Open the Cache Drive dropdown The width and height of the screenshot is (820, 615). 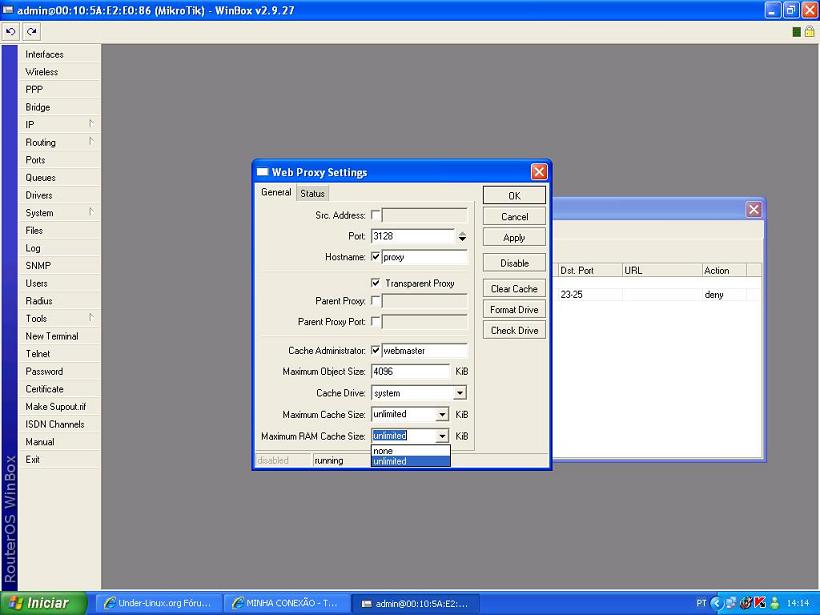pyautogui.click(x=459, y=393)
